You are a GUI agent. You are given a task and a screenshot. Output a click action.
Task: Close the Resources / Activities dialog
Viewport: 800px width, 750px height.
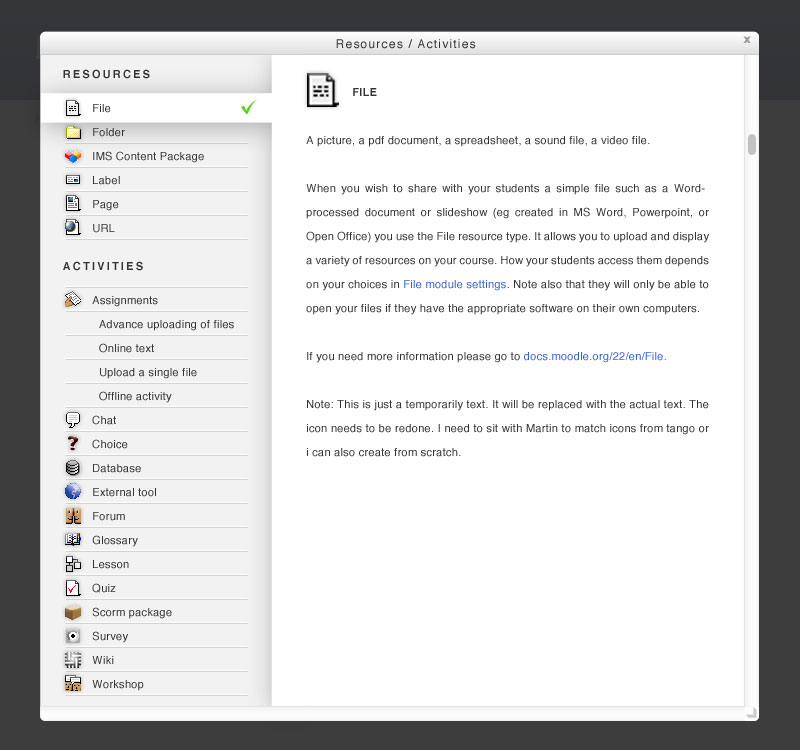(x=747, y=40)
